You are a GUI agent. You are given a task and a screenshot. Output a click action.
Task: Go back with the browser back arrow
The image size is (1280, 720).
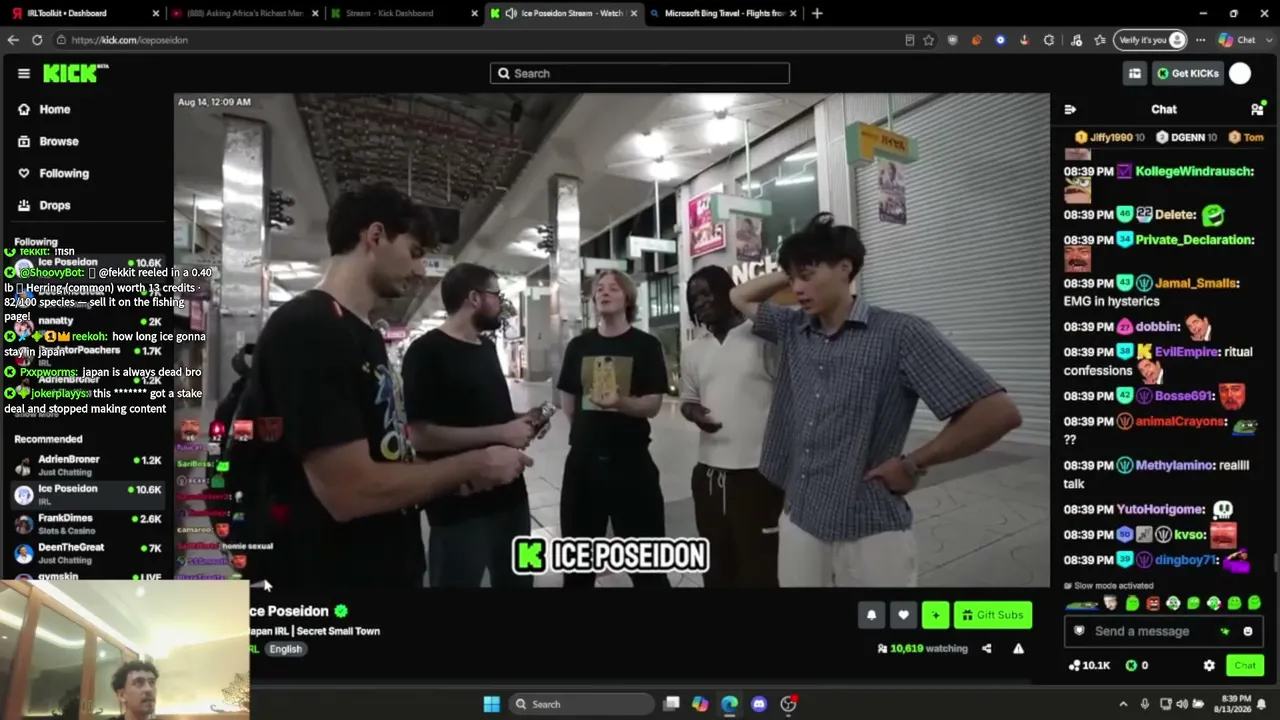[13, 40]
